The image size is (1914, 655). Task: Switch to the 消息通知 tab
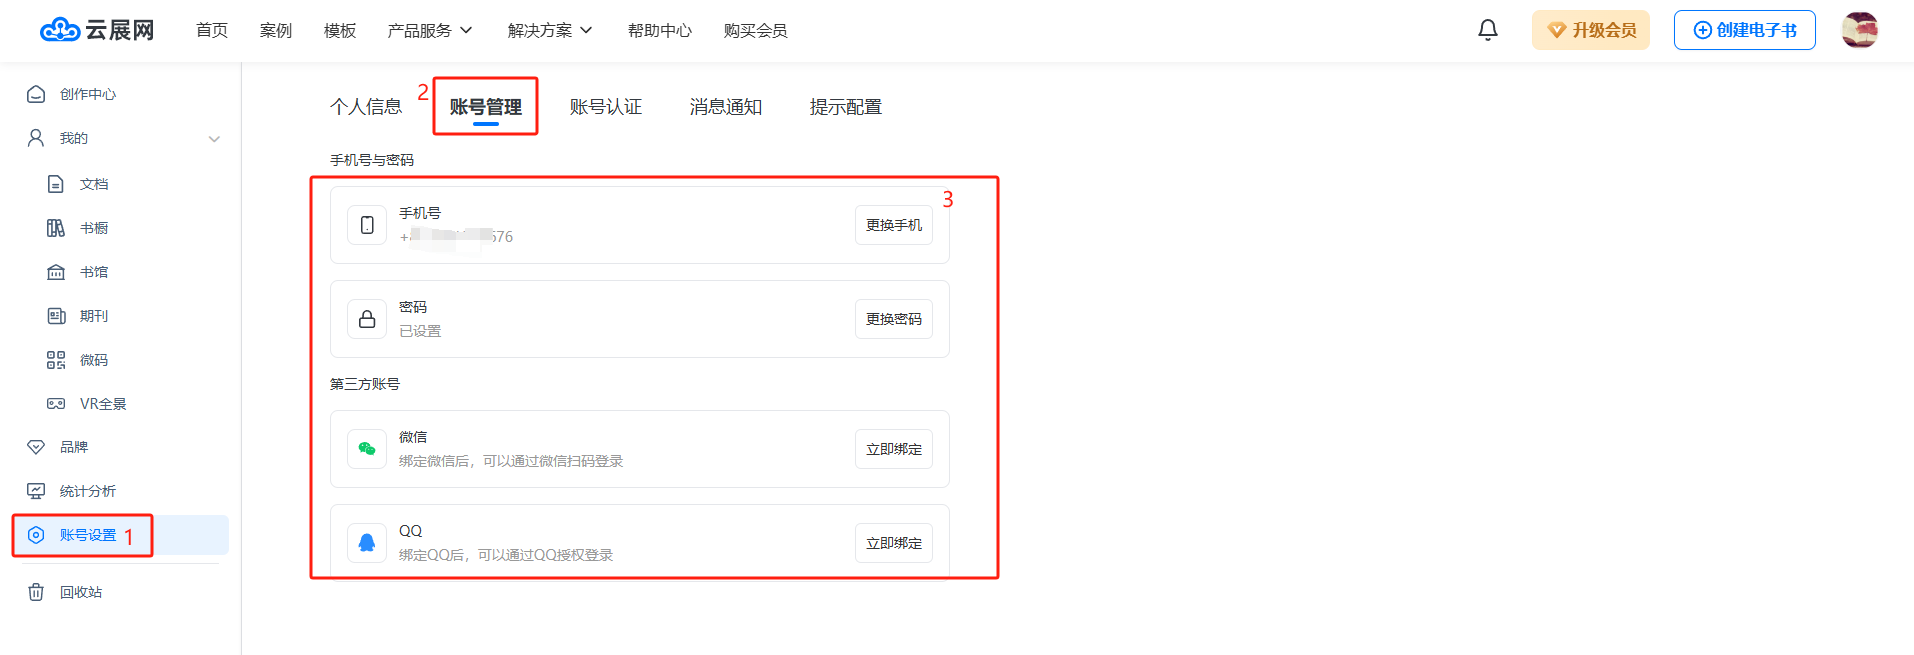(725, 107)
